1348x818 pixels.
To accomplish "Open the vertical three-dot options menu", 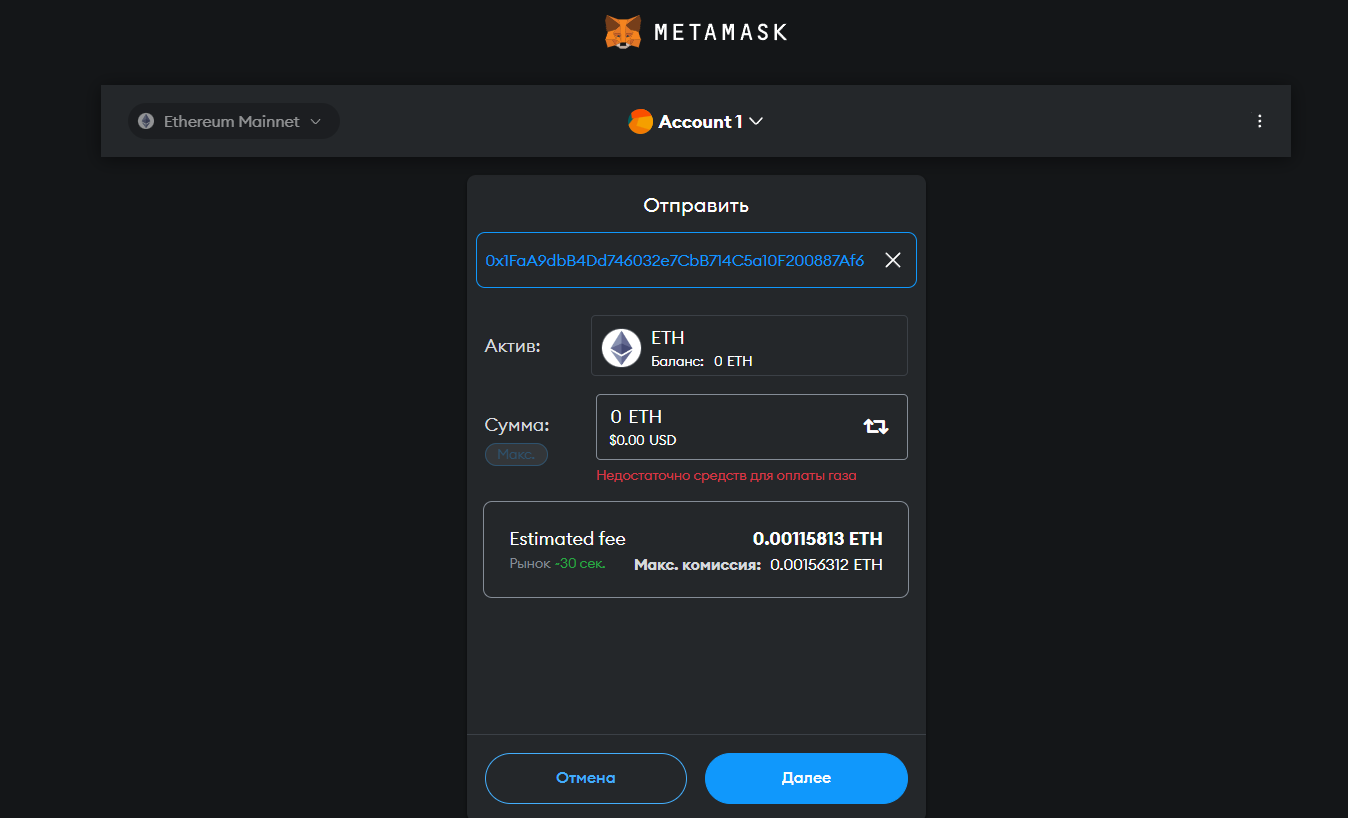I will point(1259,121).
